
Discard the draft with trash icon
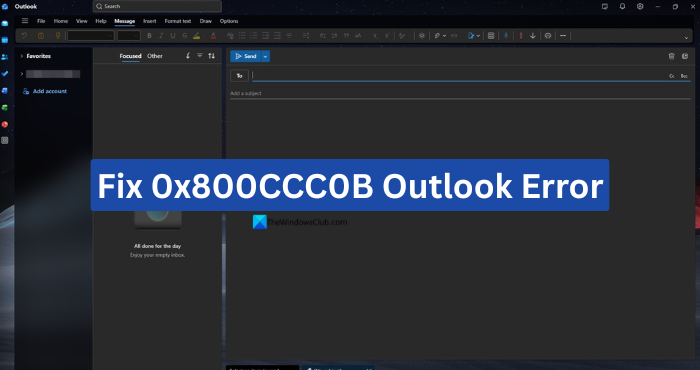(x=671, y=56)
